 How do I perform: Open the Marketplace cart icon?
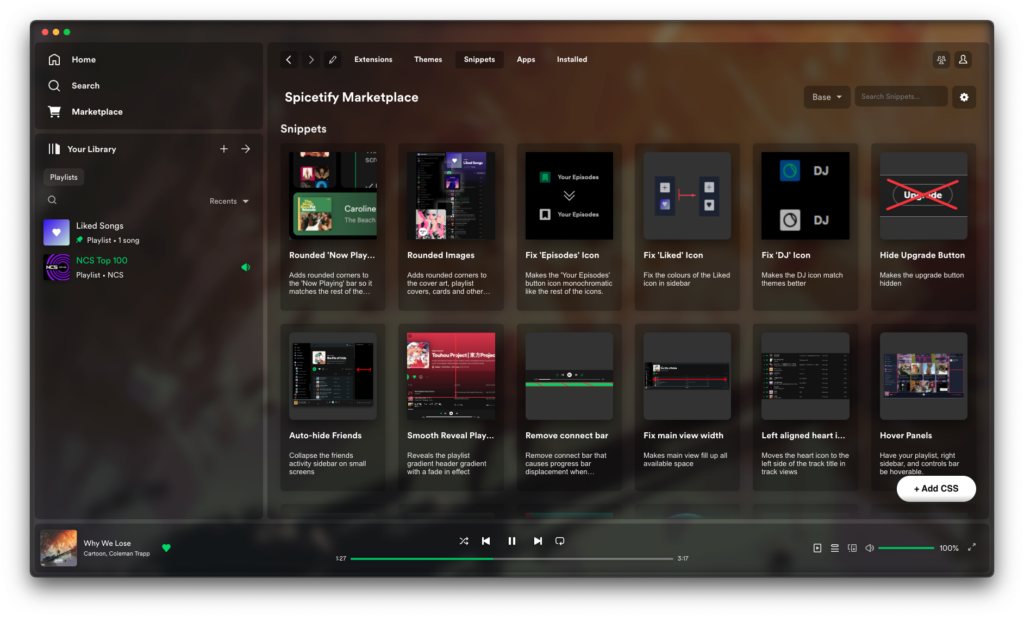(54, 112)
